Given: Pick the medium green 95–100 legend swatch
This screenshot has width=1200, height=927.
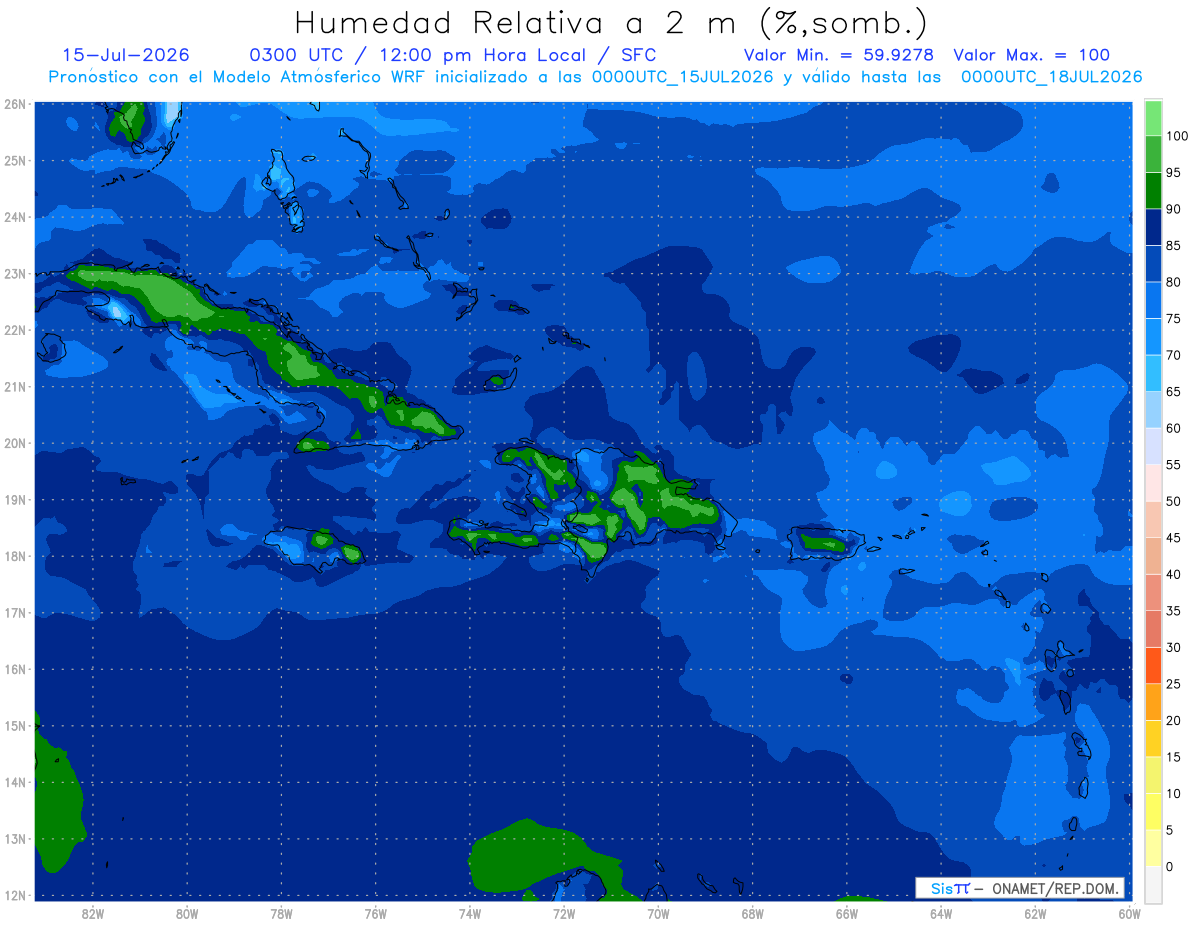Looking at the screenshot, I should 1153,154.
